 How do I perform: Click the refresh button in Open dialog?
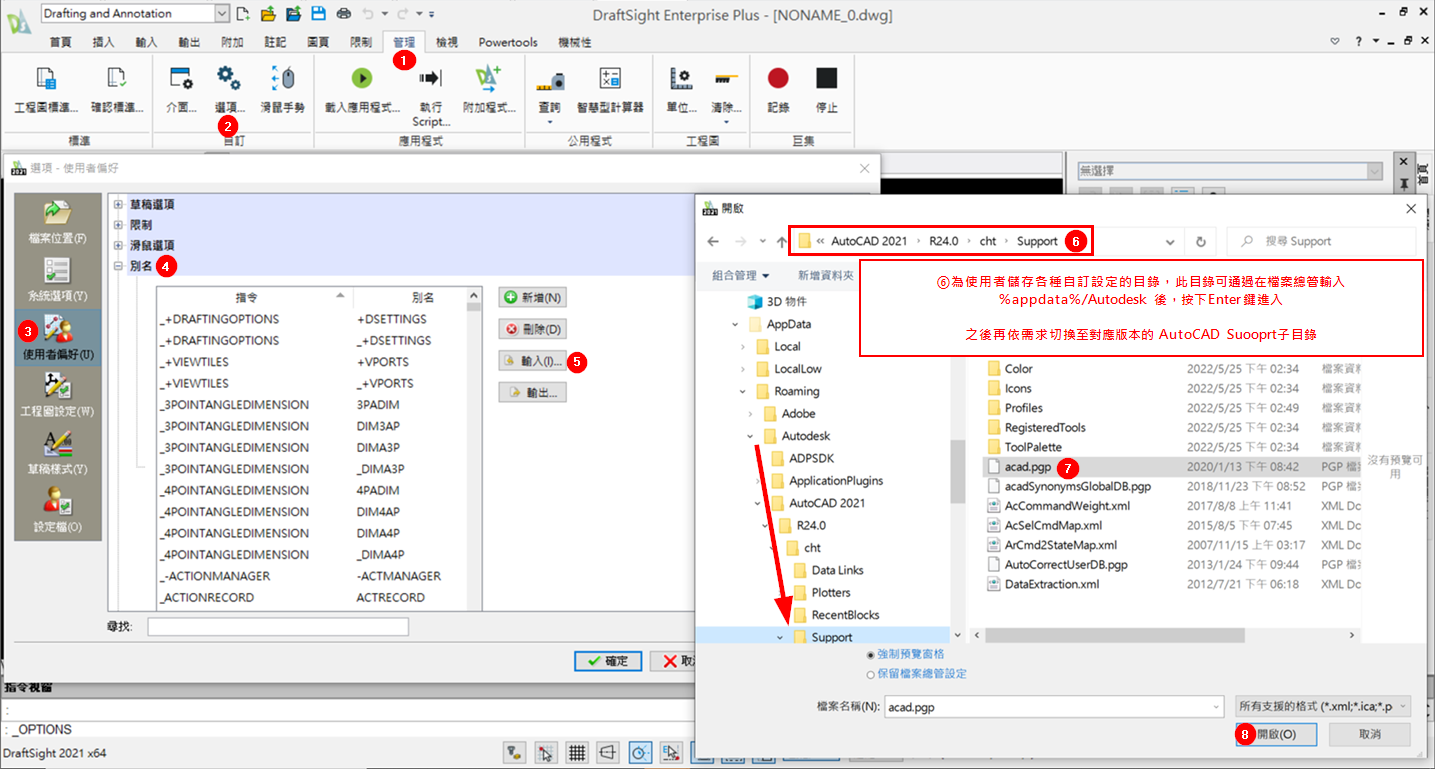[x=1201, y=241]
